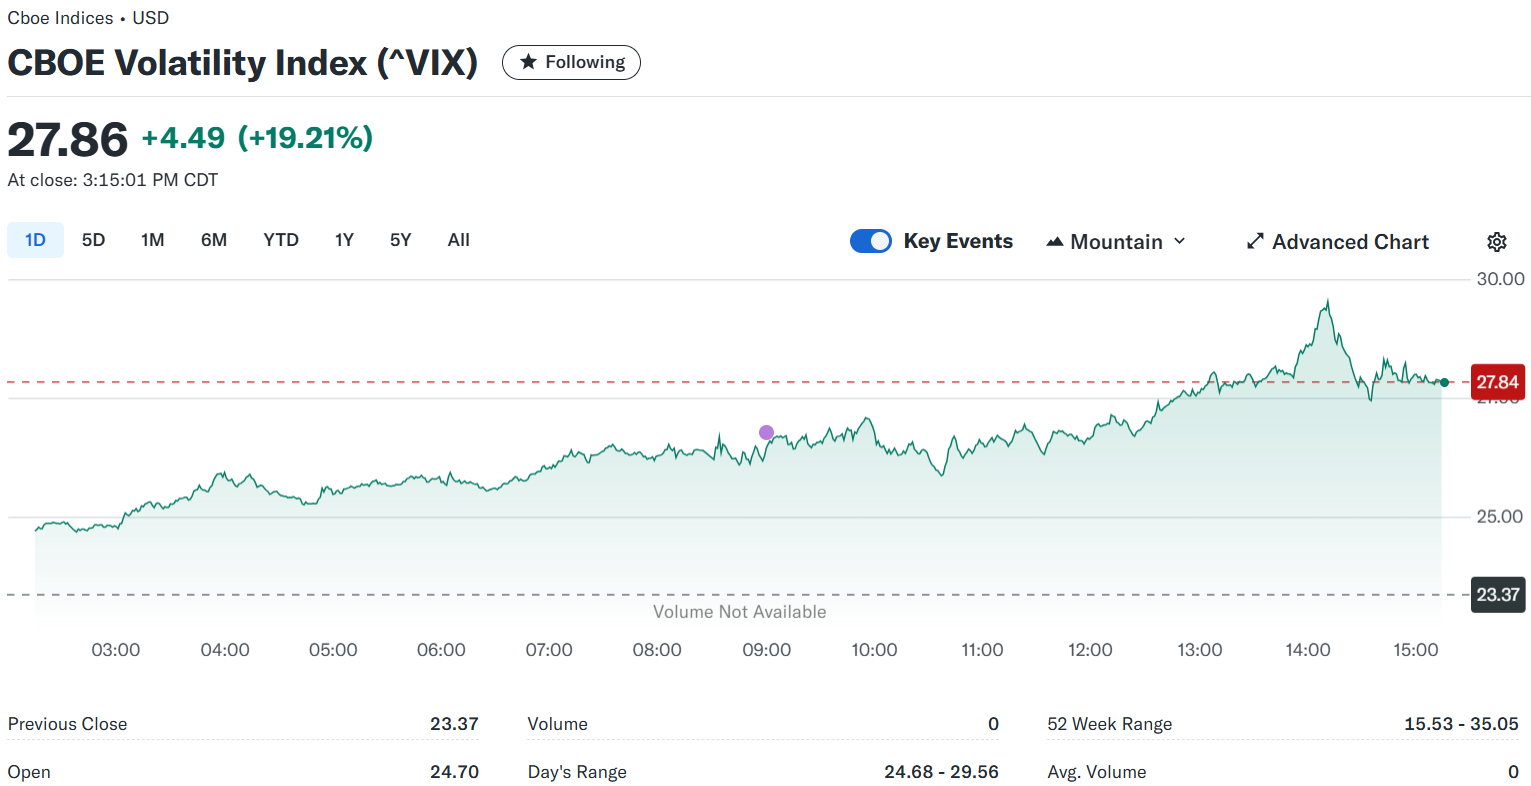The image size is (1531, 786).
Task: Click the Mountain chart type icon
Action: 1054,242
